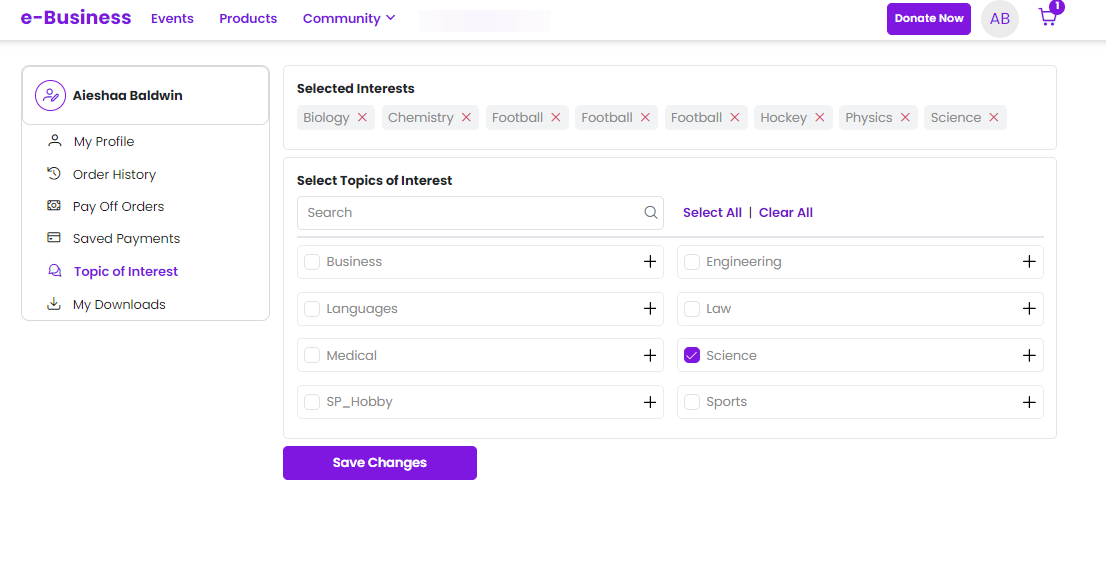1106x561 pixels.
Task: Expand the Science topic with its plus
Action: coord(1029,355)
